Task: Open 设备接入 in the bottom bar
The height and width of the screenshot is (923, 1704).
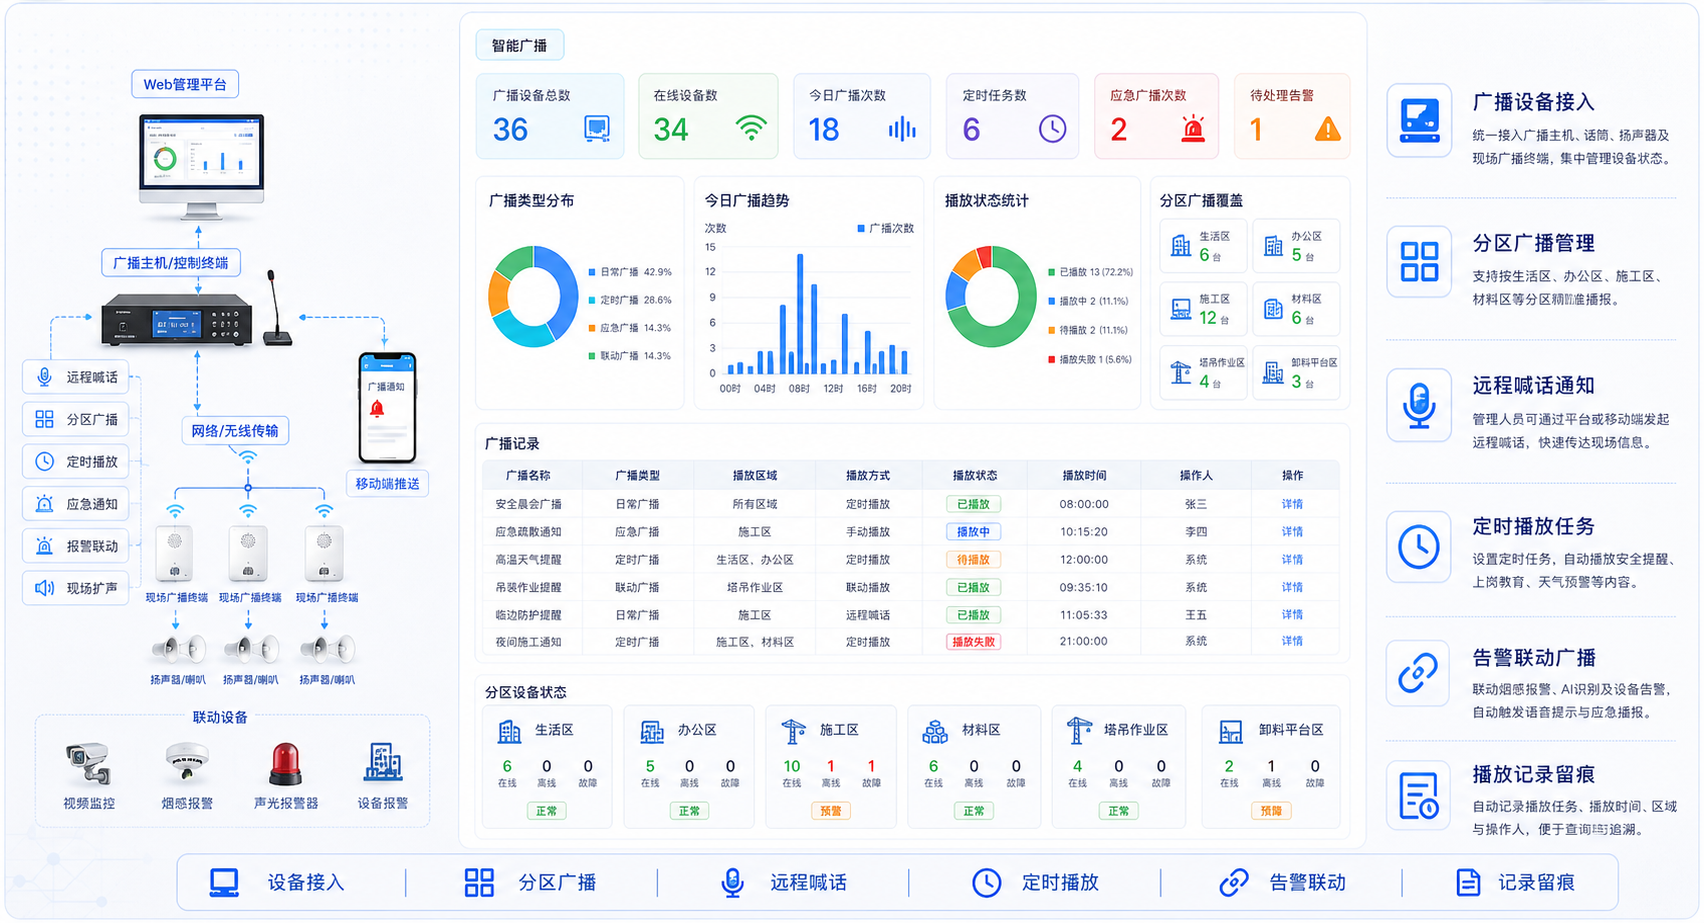Action: pyautogui.click(x=277, y=883)
